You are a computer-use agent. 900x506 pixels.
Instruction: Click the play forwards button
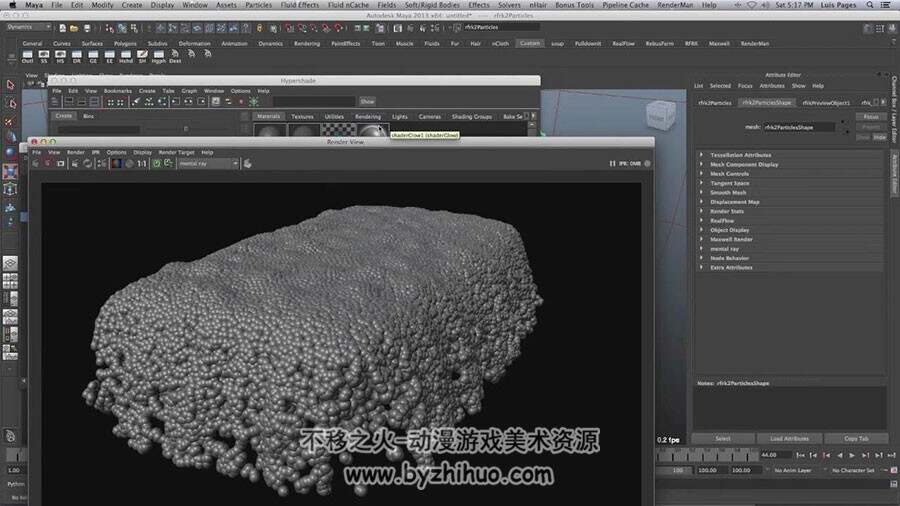tap(852, 455)
